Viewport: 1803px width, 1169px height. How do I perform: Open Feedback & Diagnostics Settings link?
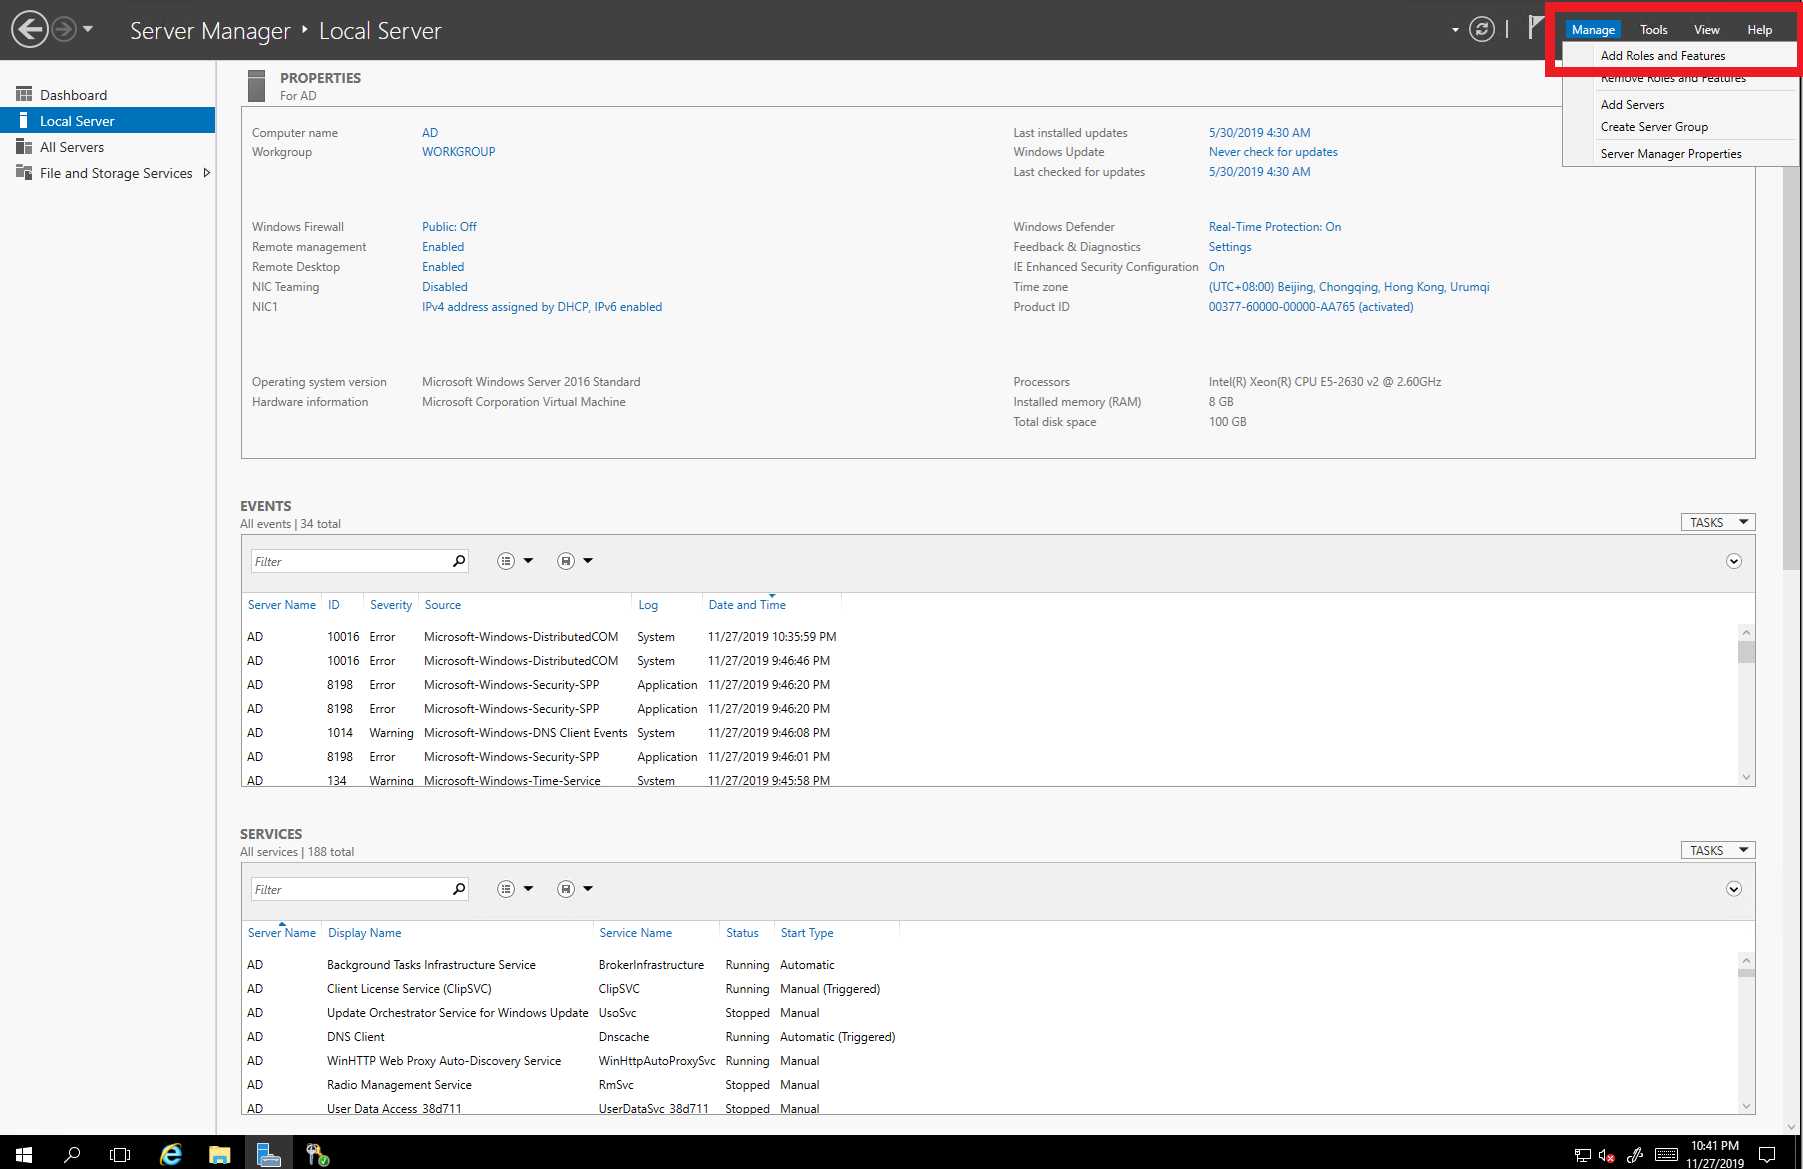(1229, 247)
